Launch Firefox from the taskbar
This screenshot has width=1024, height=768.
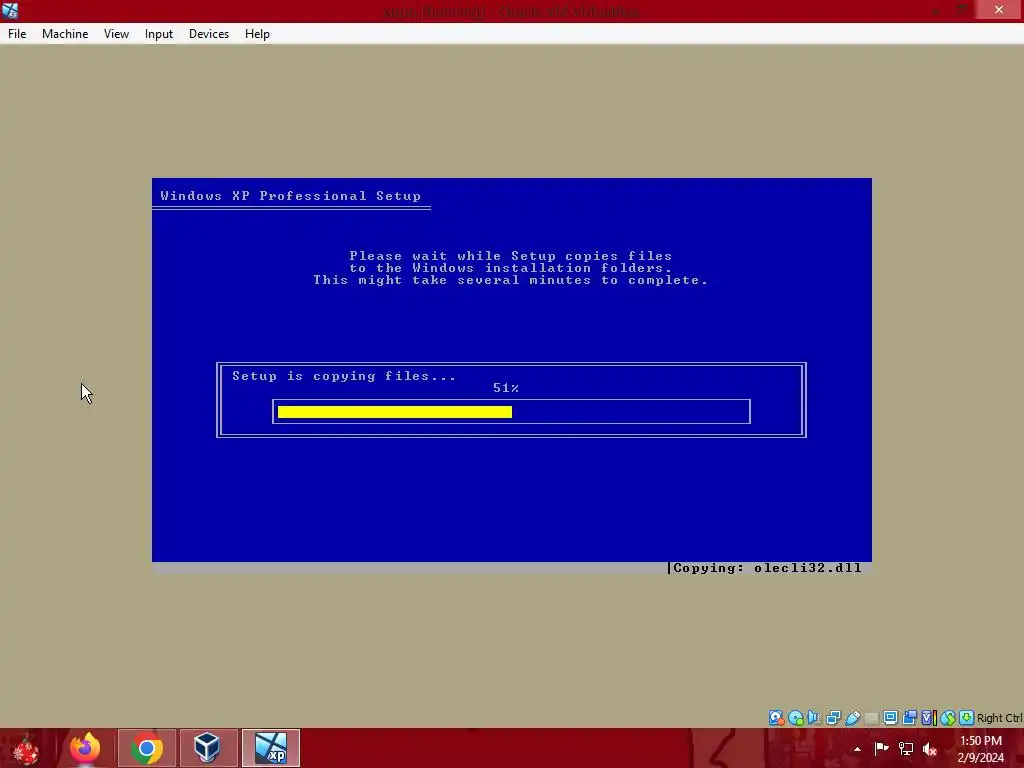85,748
